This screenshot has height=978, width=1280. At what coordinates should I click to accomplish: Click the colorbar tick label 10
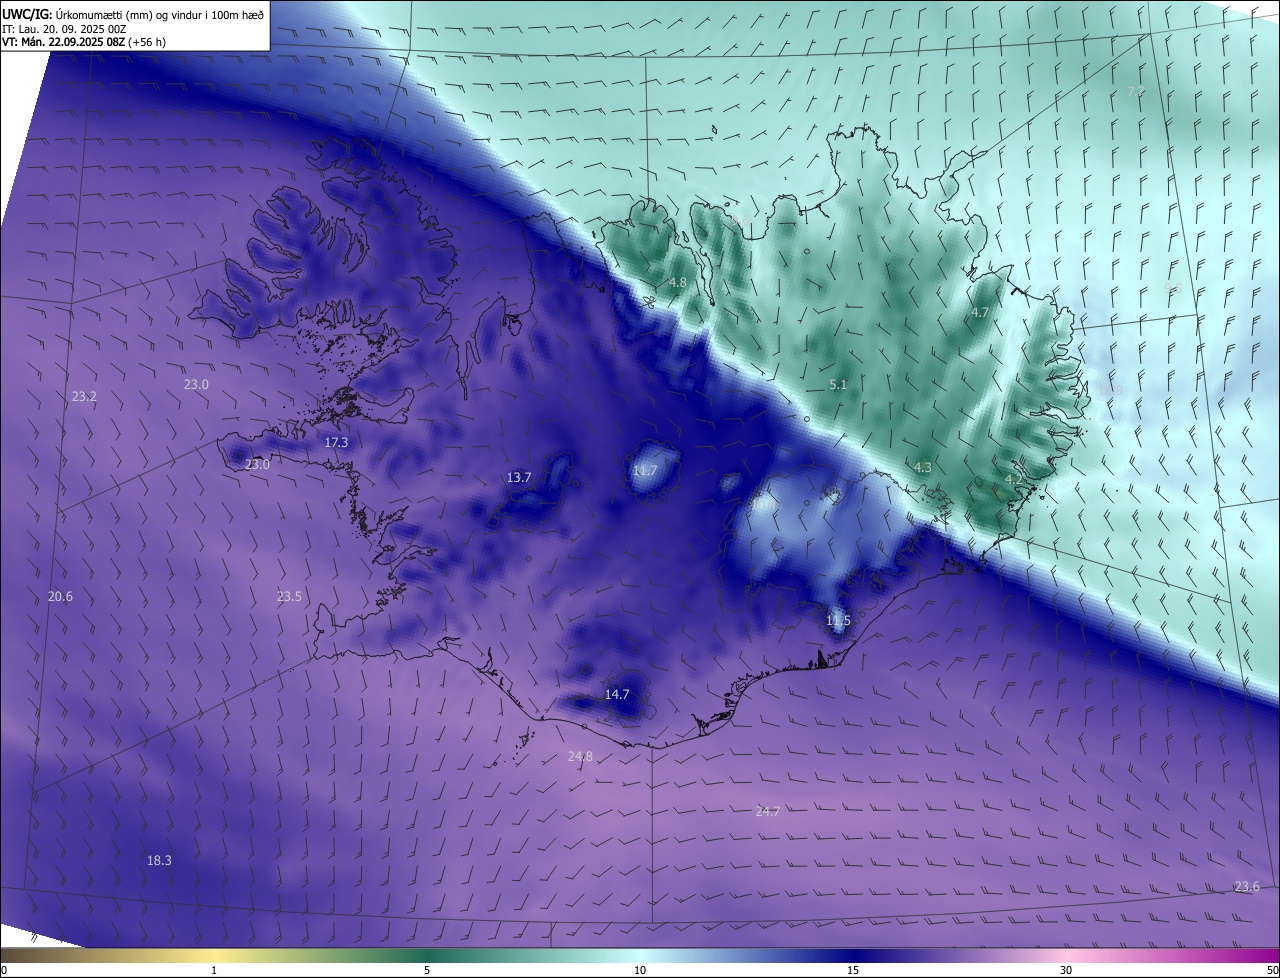tap(640, 970)
